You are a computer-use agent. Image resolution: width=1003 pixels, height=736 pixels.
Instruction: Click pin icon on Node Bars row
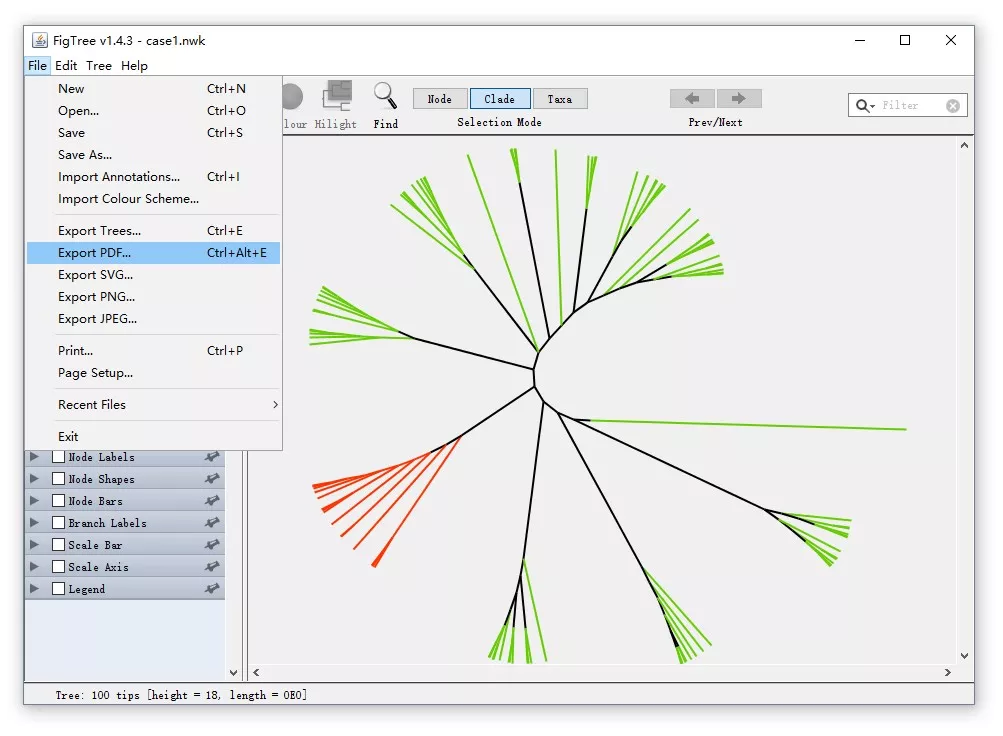[212, 501]
